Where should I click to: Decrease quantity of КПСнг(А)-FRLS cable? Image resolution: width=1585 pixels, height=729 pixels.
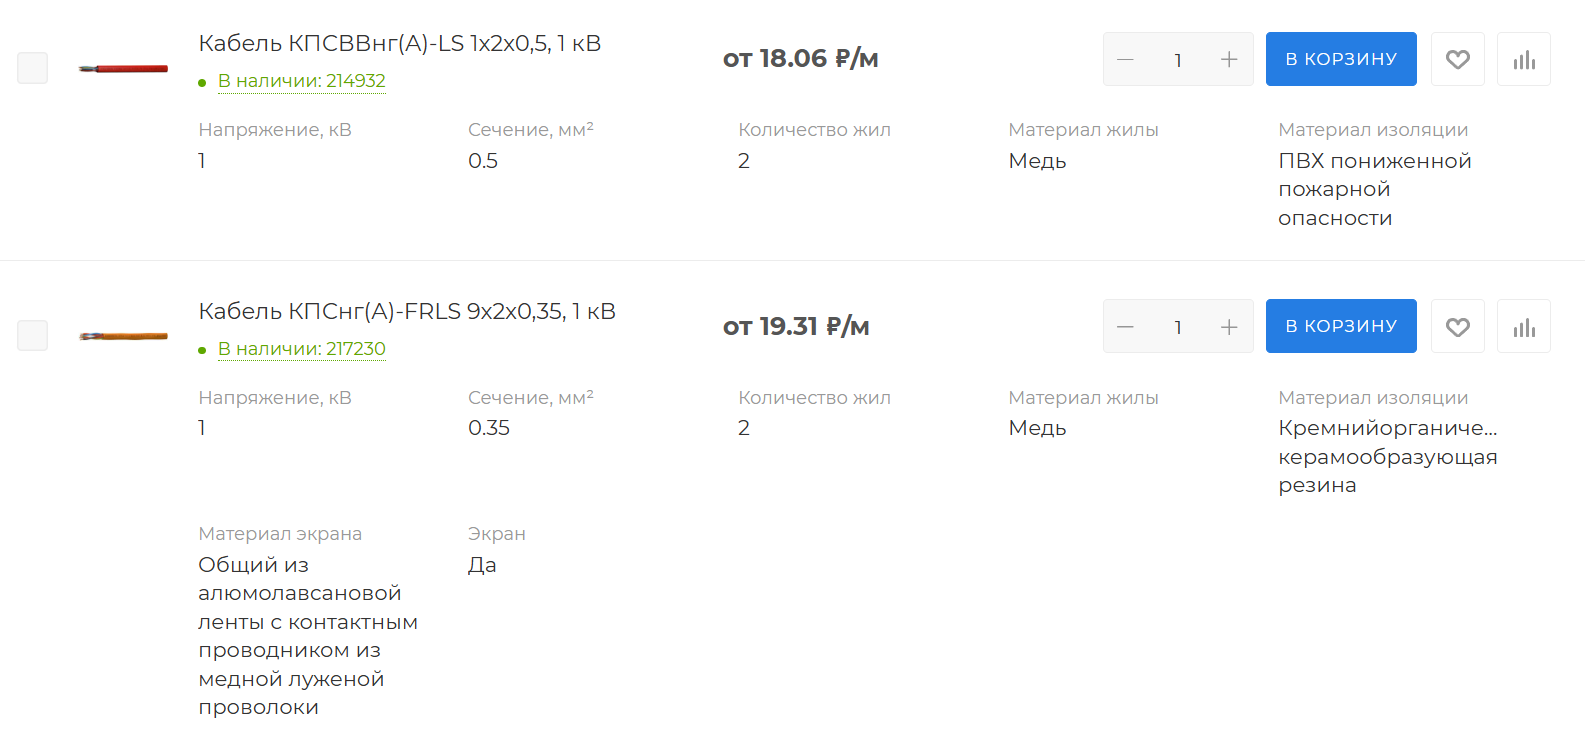pos(1125,326)
